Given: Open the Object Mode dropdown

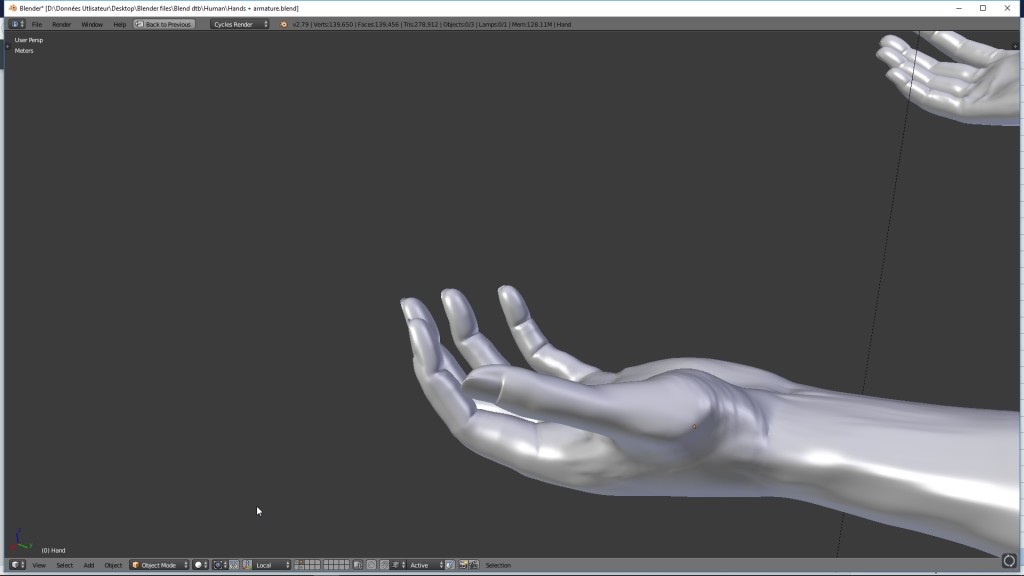Looking at the screenshot, I should 160,565.
